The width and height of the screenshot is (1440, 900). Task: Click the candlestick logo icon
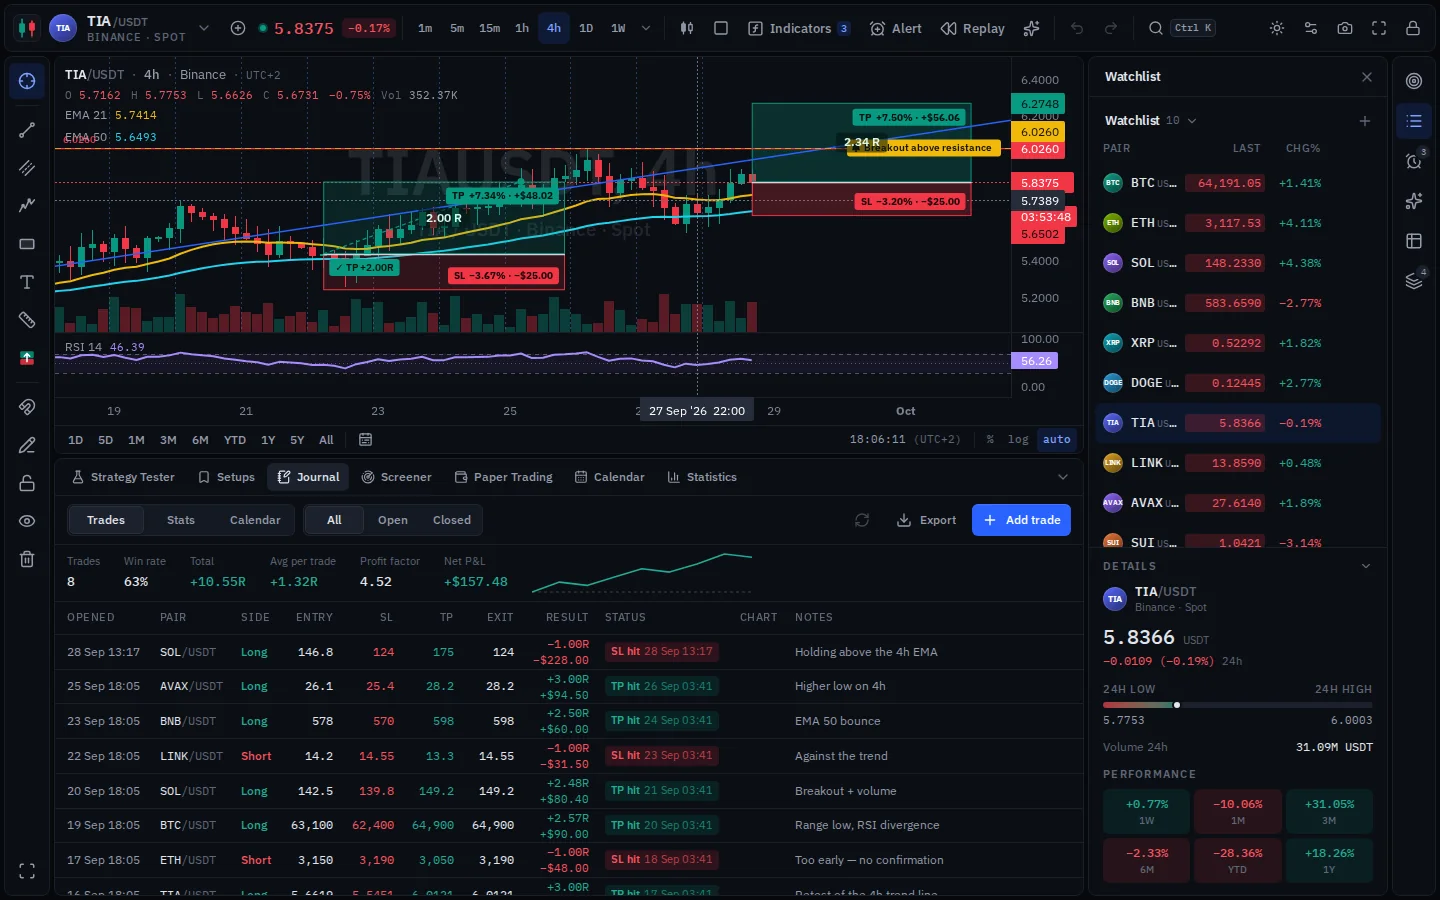click(27, 28)
